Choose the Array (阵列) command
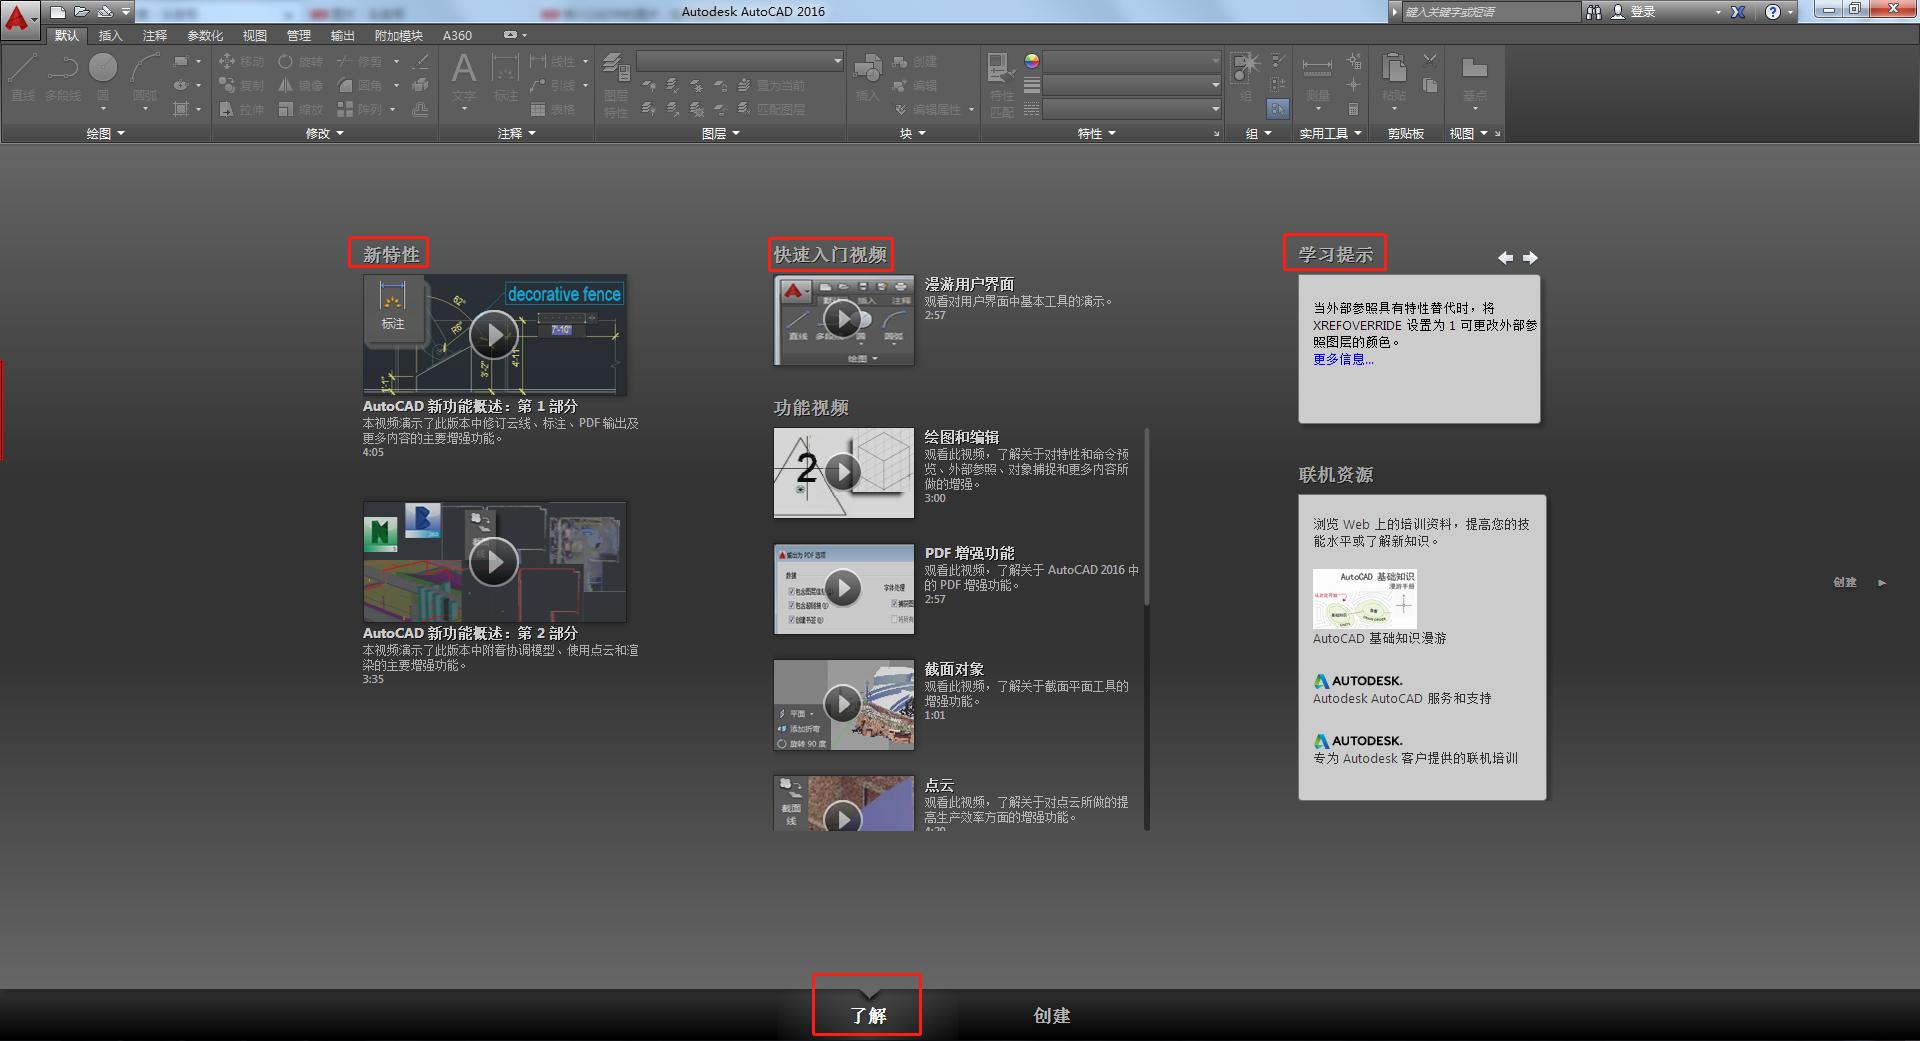Viewport: 1920px width, 1041px height. (x=359, y=109)
